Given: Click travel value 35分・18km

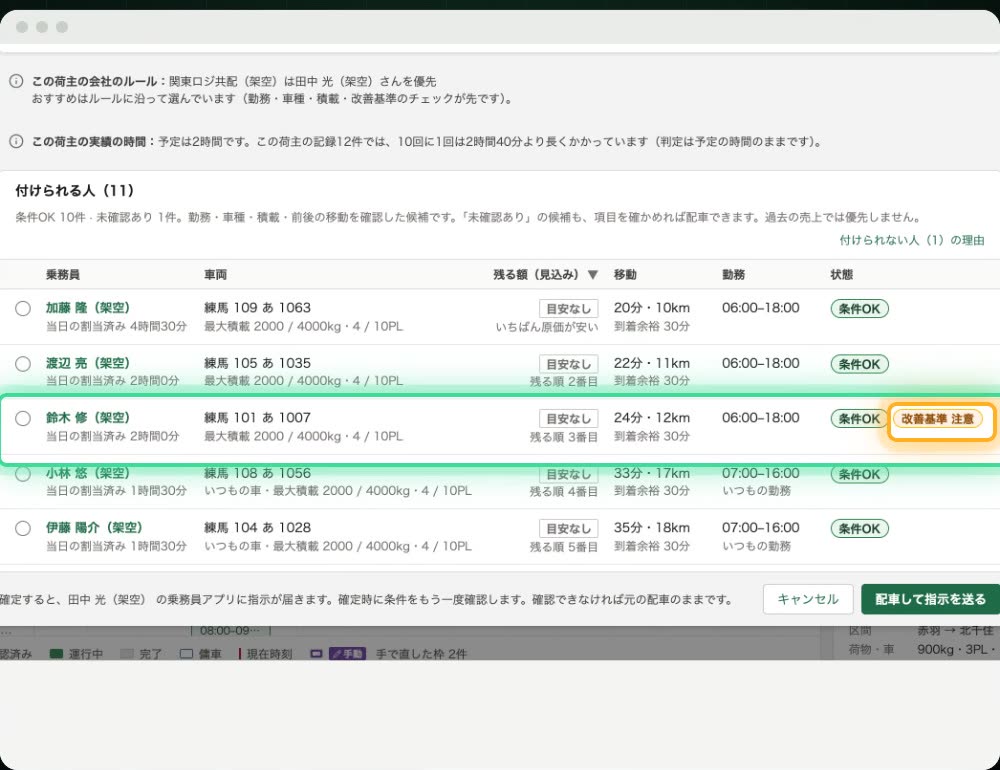Looking at the screenshot, I should (652, 528).
